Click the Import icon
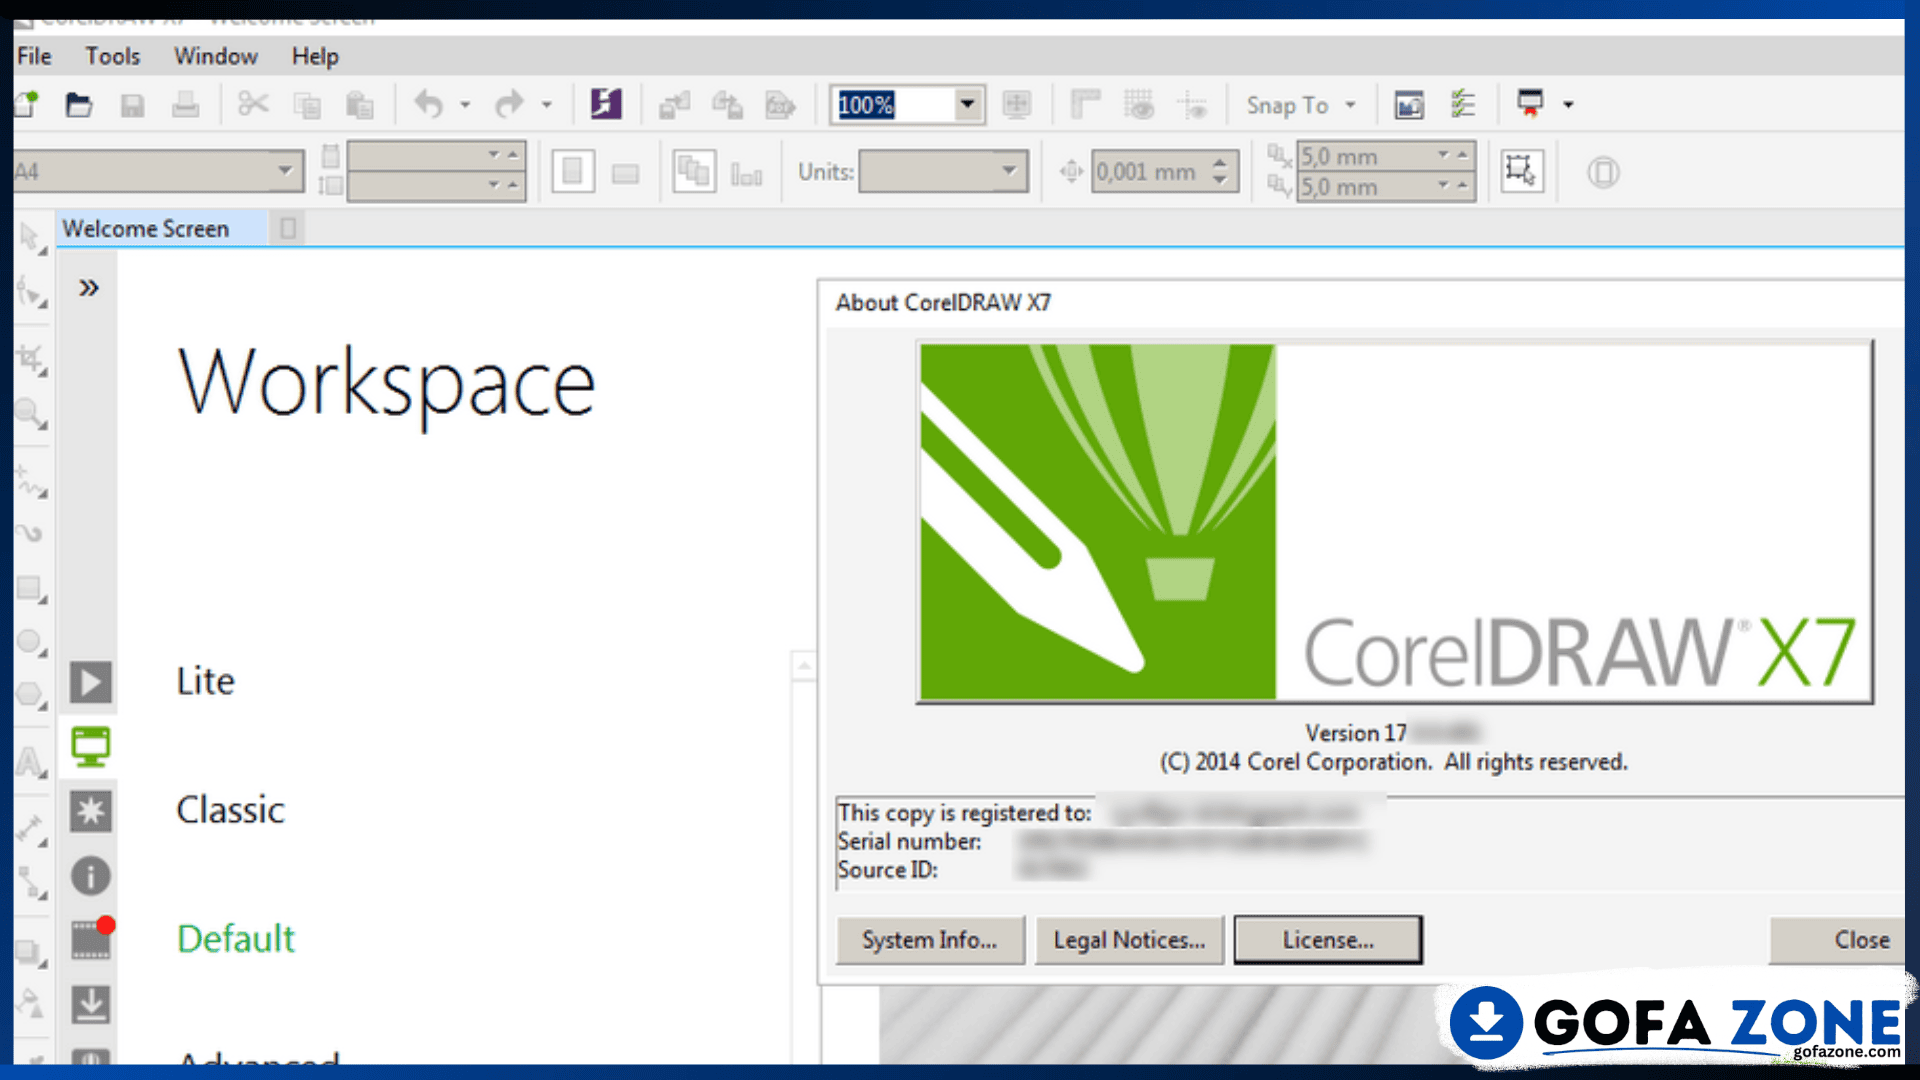Screen dimensions: 1920x1080 click(675, 104)
